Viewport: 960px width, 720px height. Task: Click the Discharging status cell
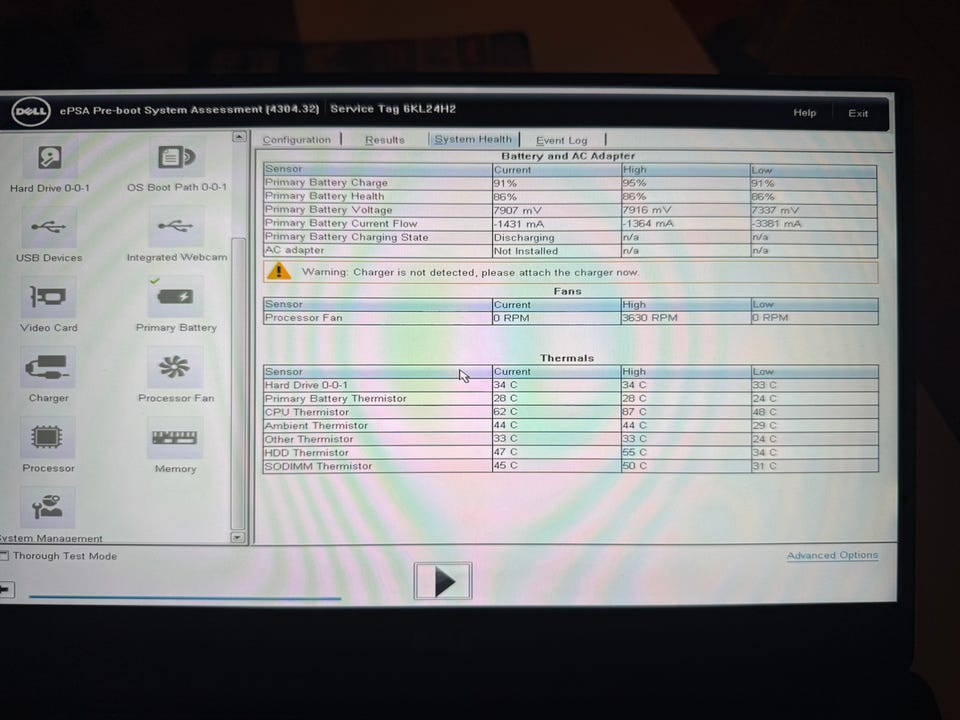click(x=524, y=238)
